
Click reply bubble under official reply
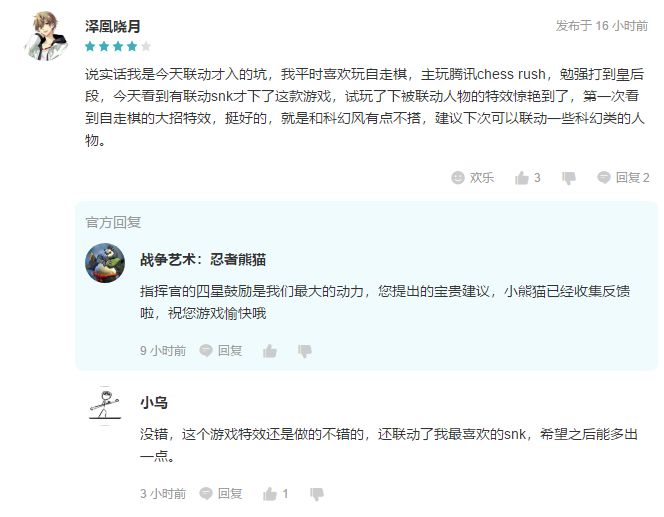click(x=206, y=351)
